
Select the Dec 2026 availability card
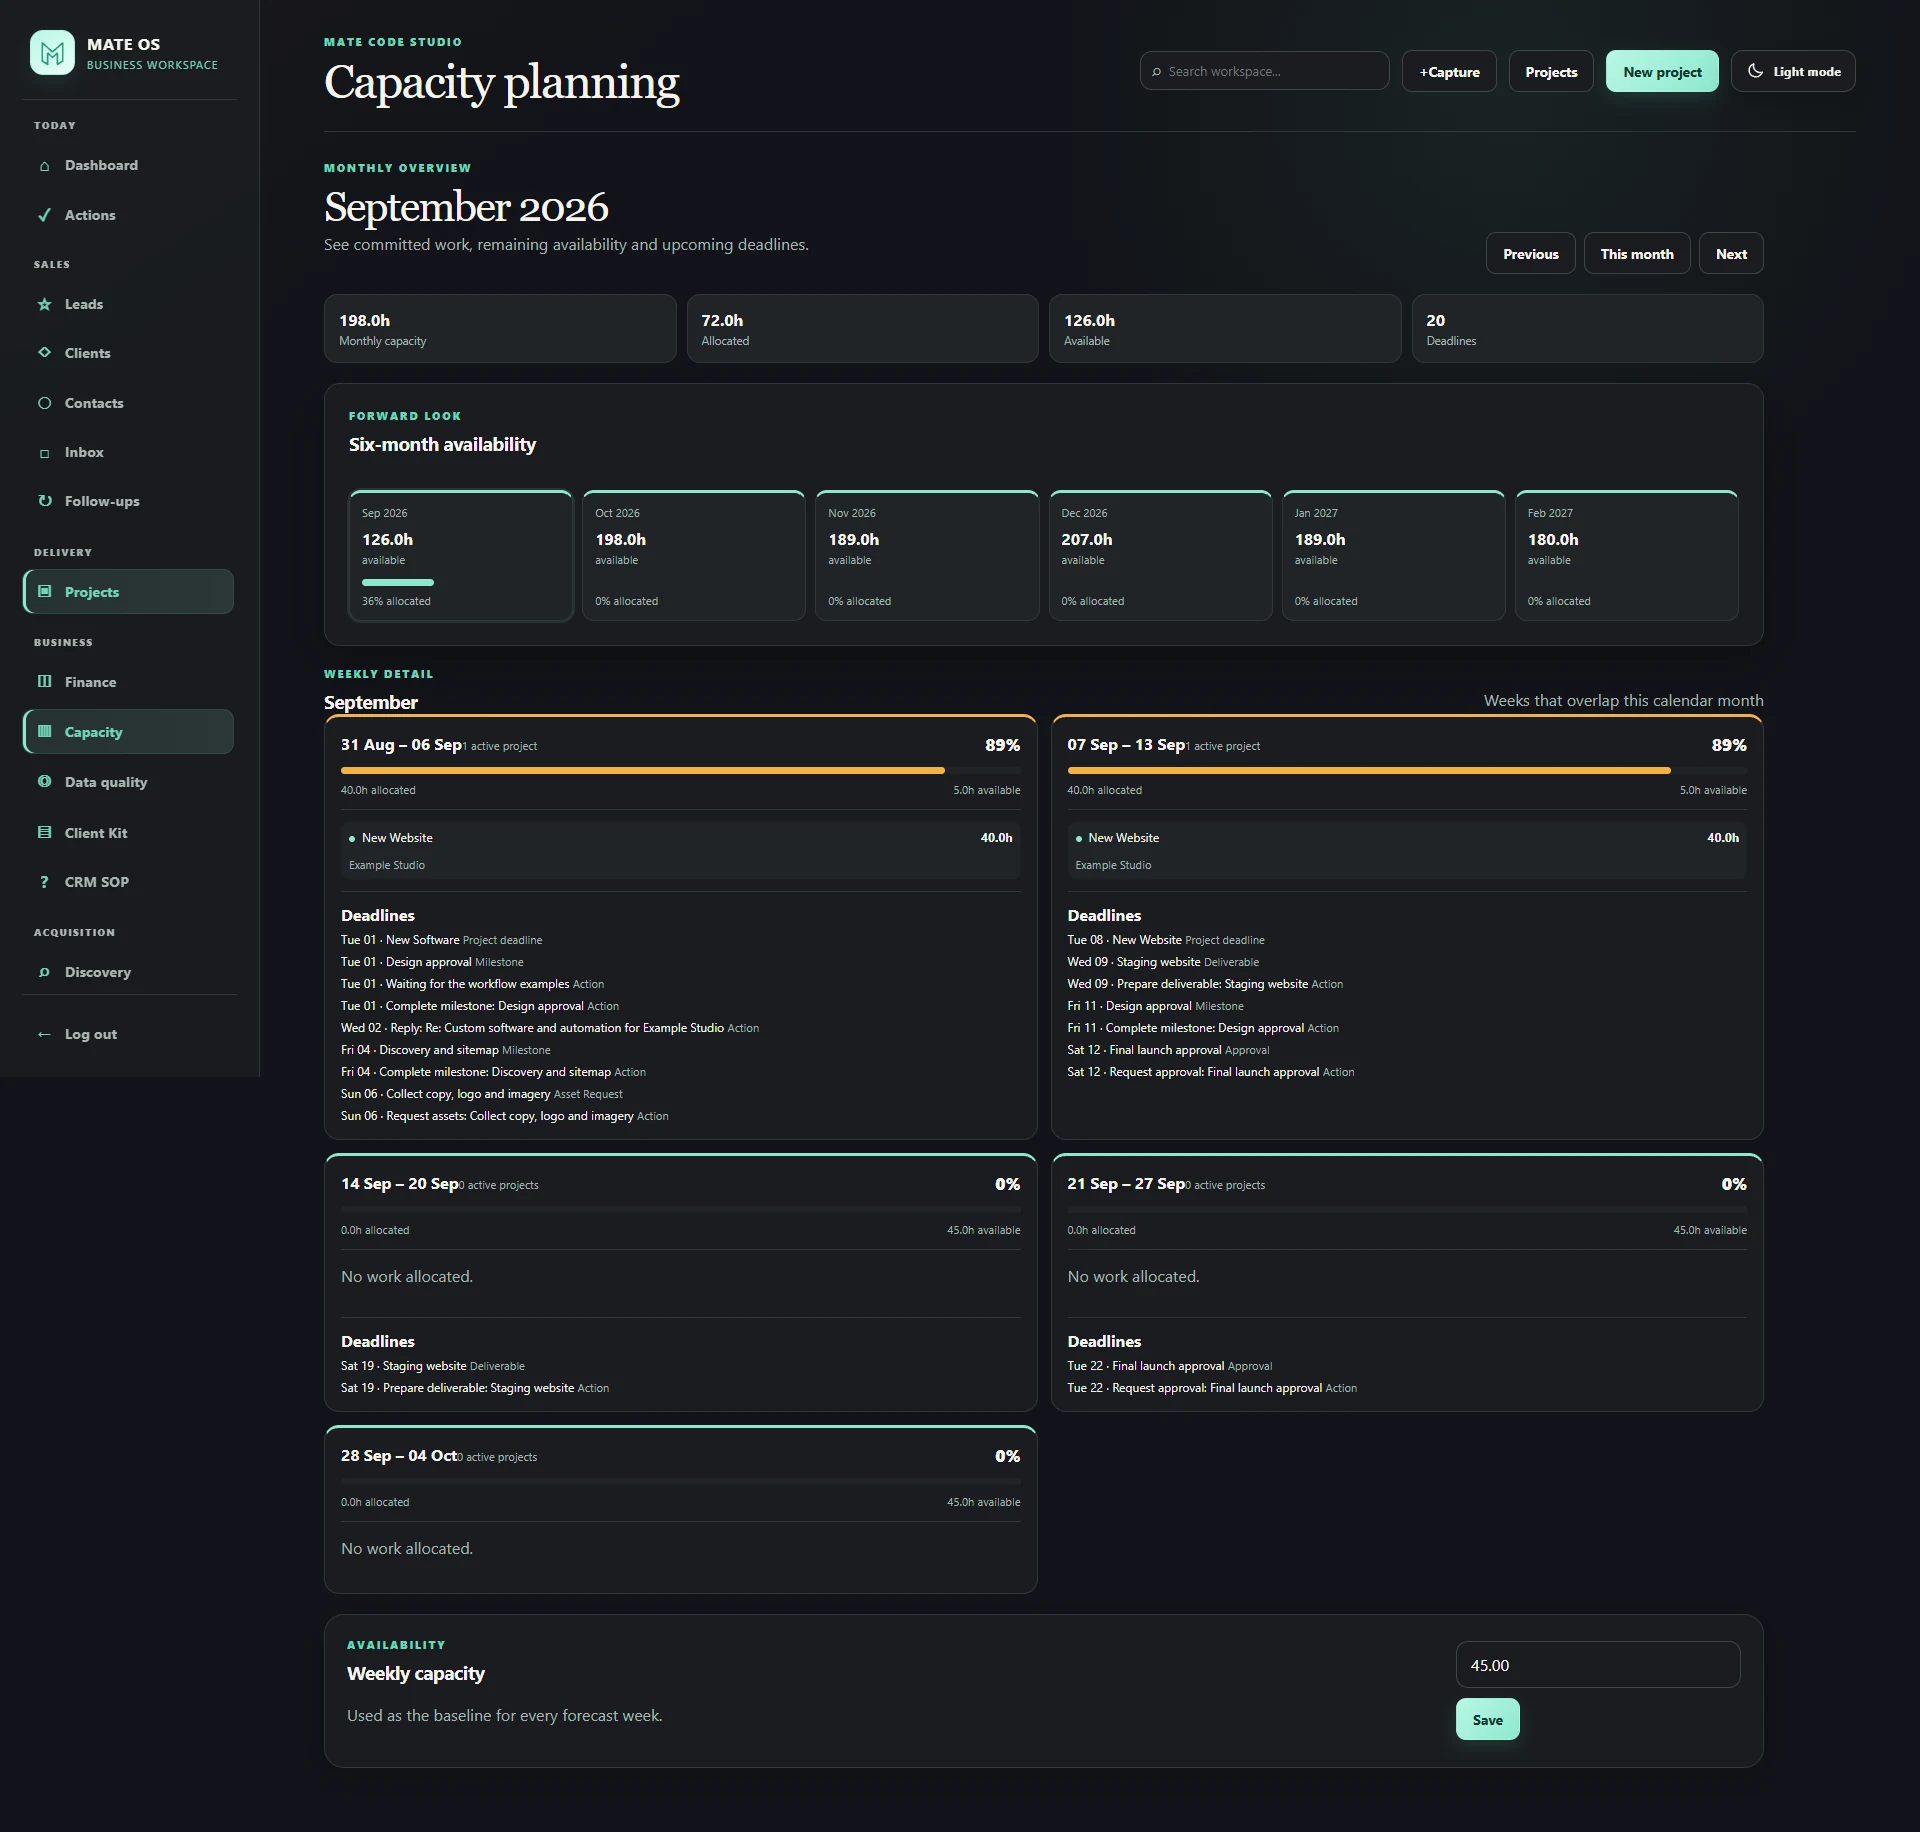[1160, 556]
